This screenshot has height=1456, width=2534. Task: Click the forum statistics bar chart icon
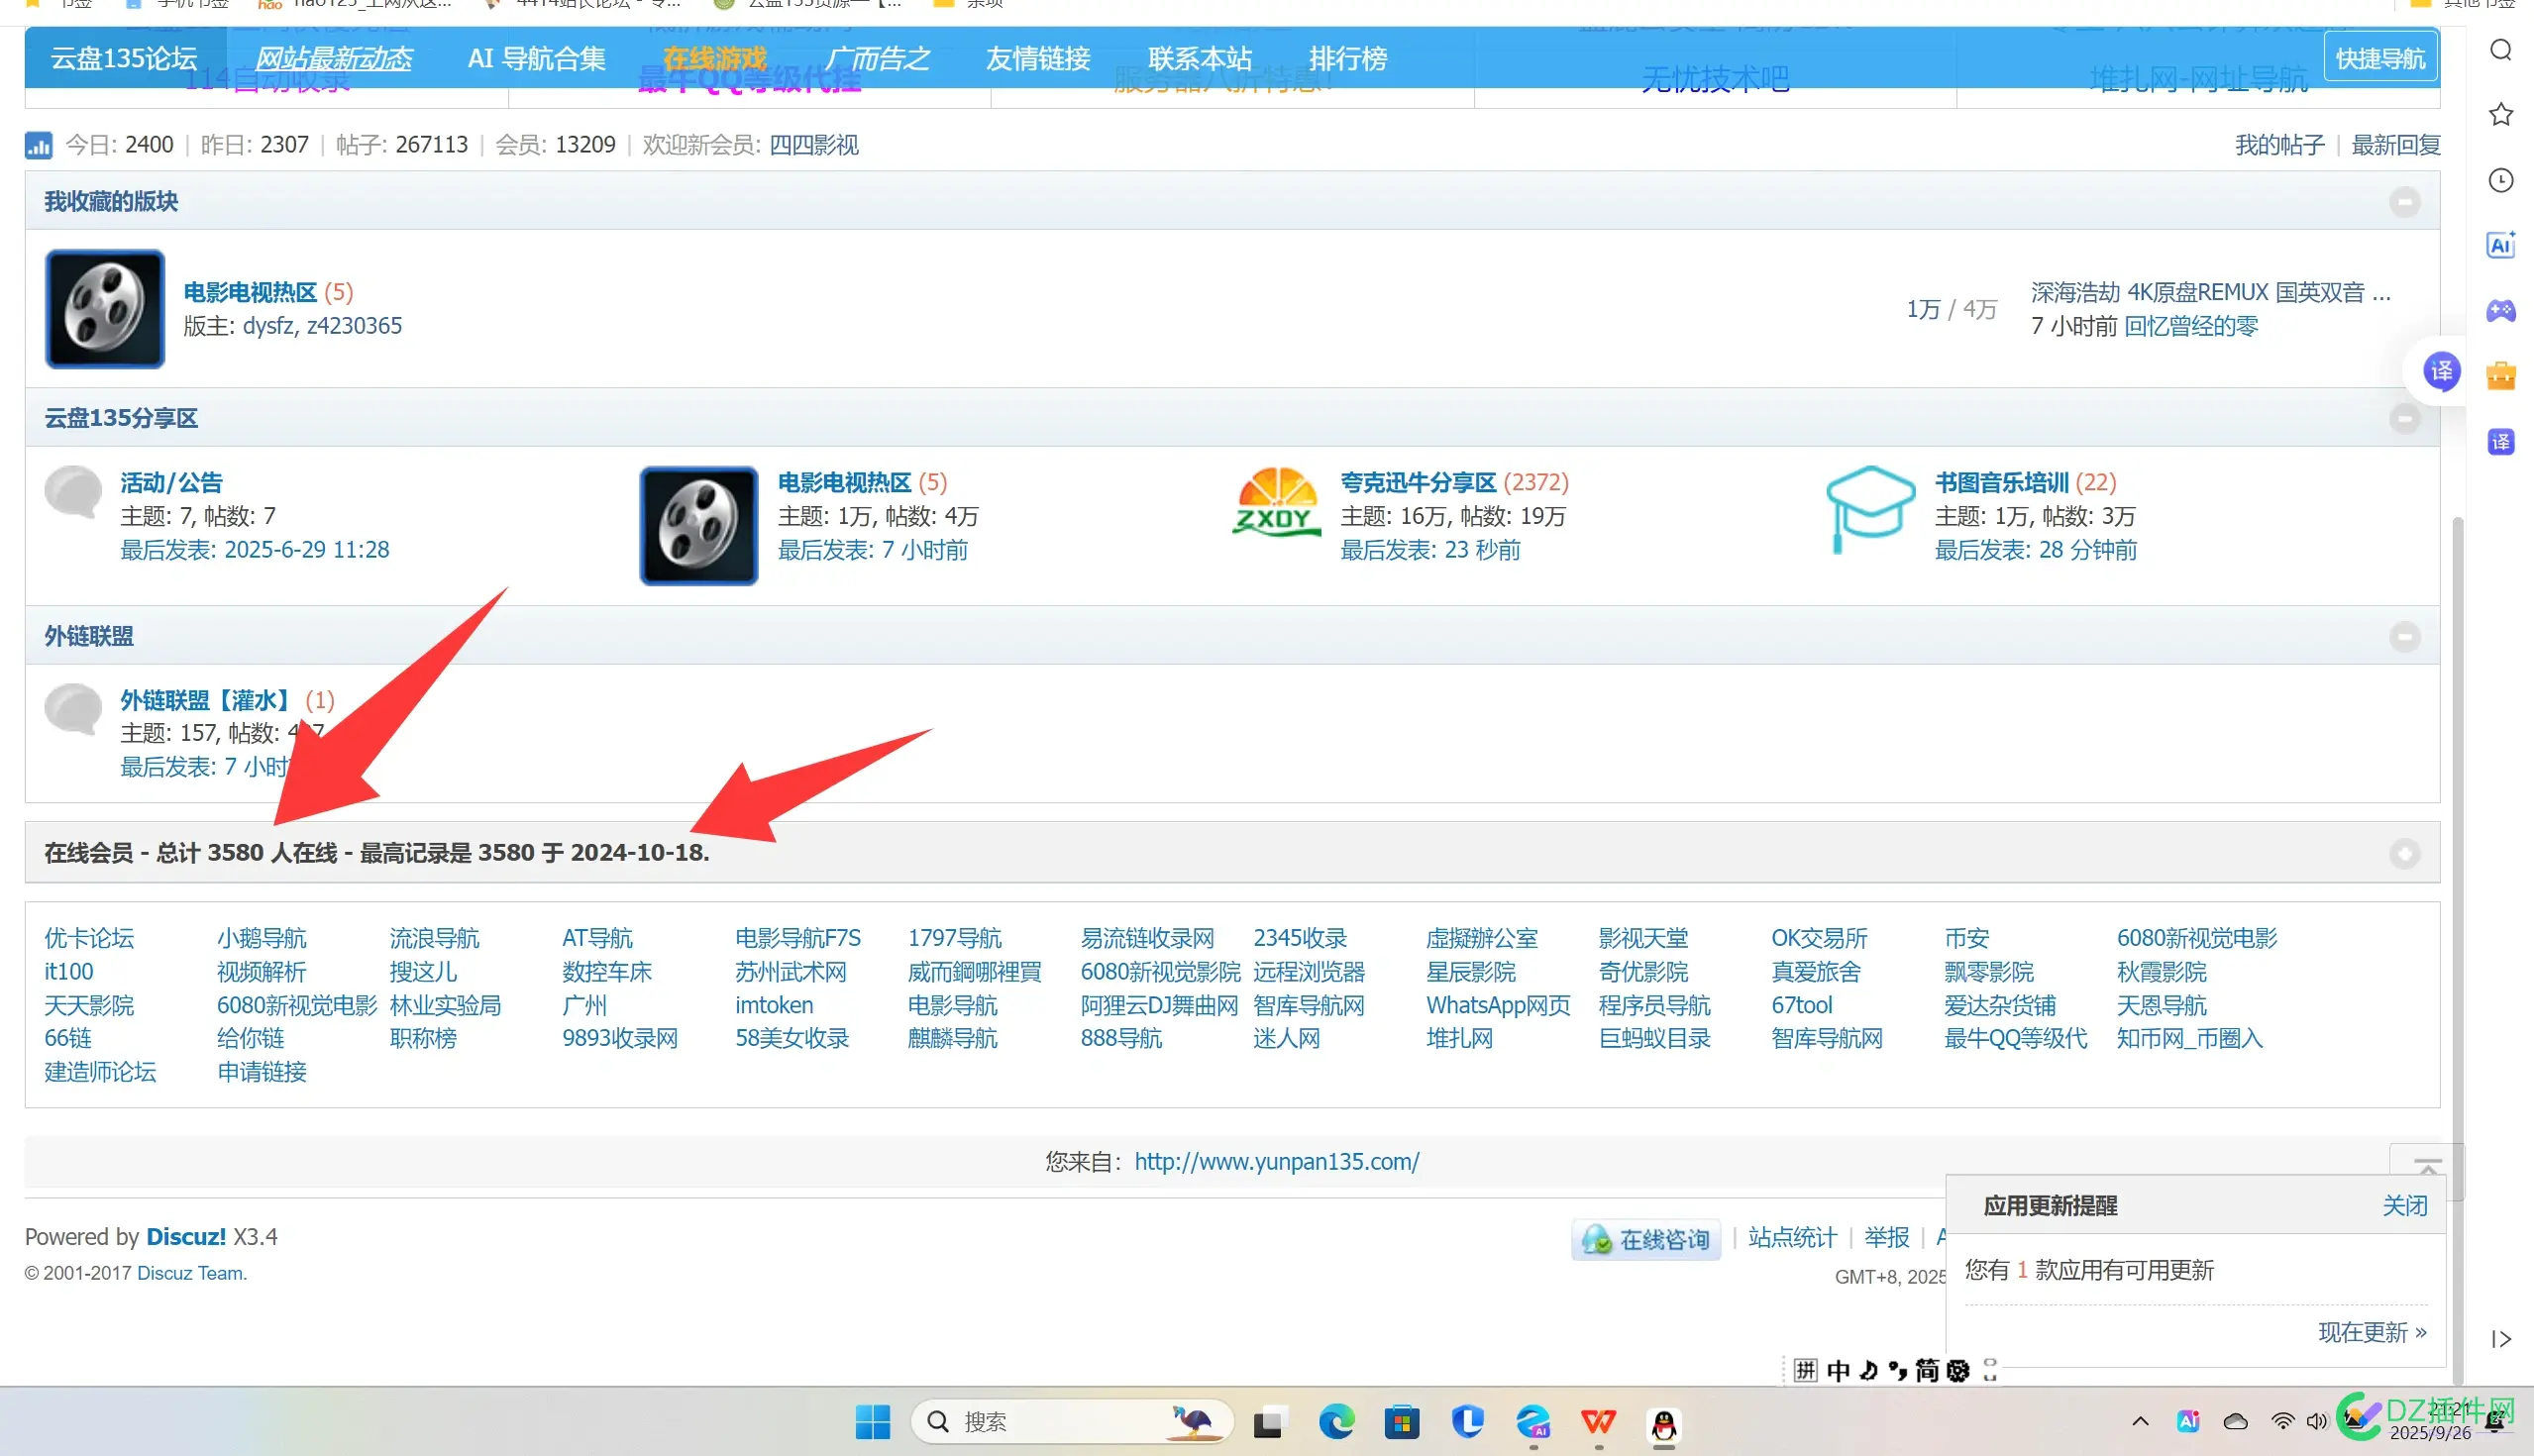point(38,146)
